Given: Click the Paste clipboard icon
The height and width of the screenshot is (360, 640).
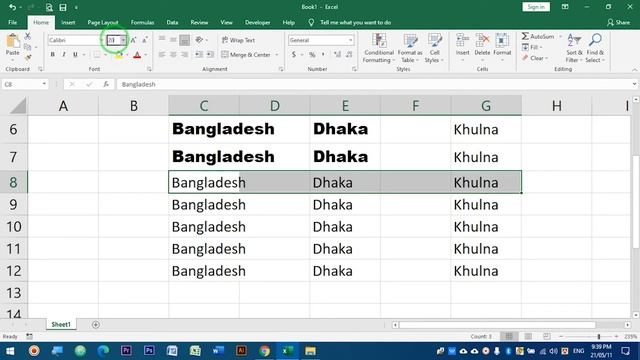Looking at the screenshot, I should pos(13,41).
